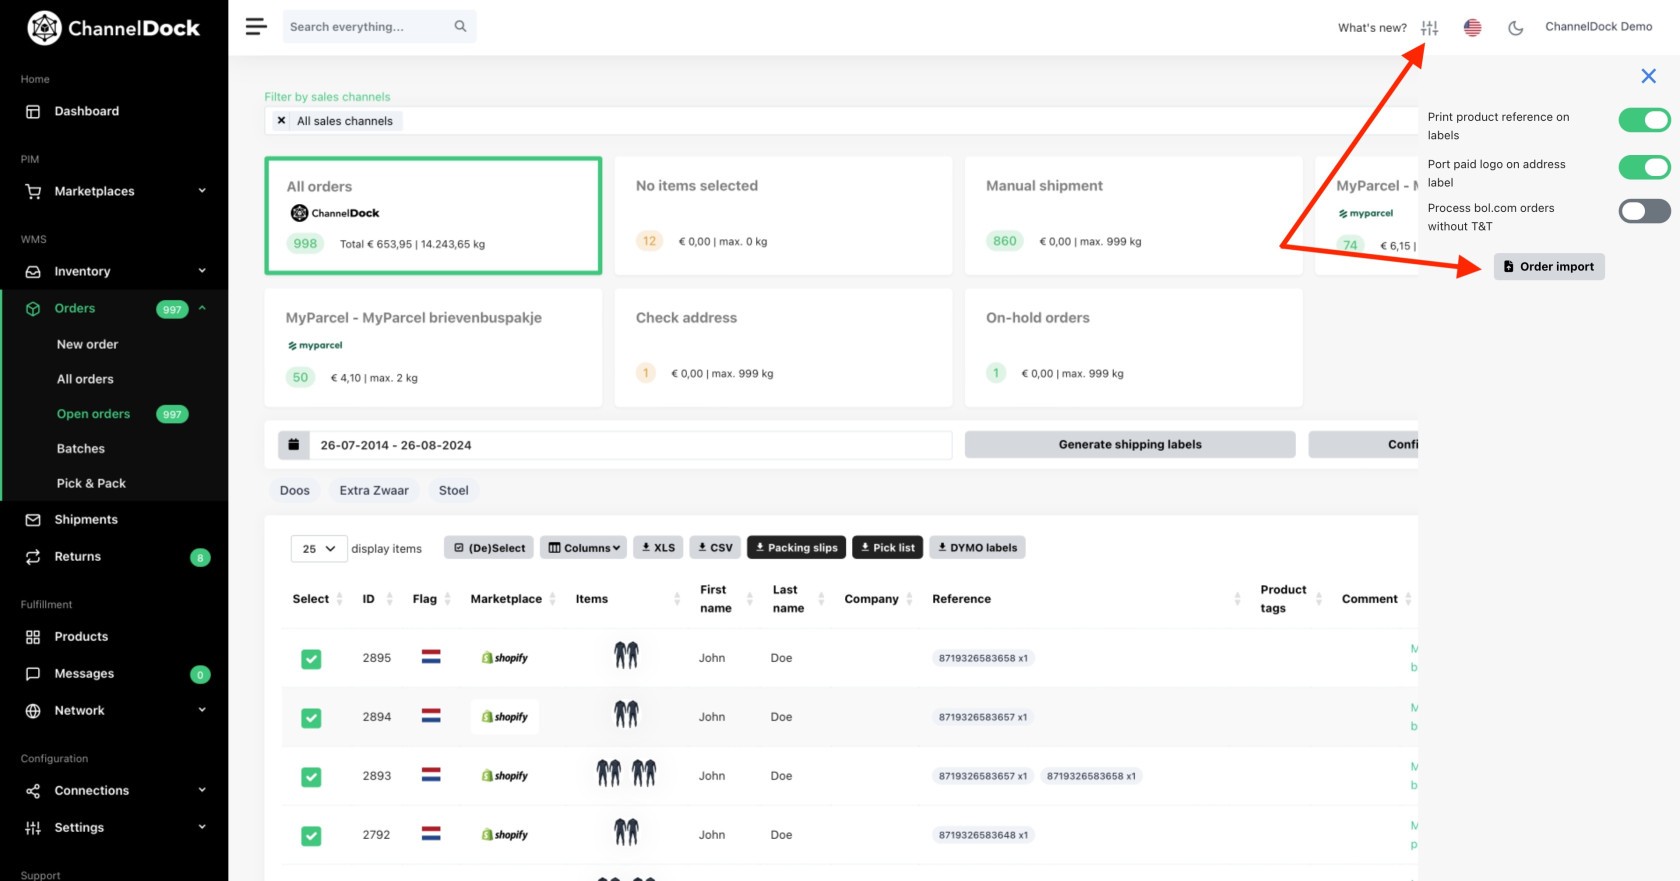
Task: Click the Returns arrows icon
Action: (x=33, y=557)
